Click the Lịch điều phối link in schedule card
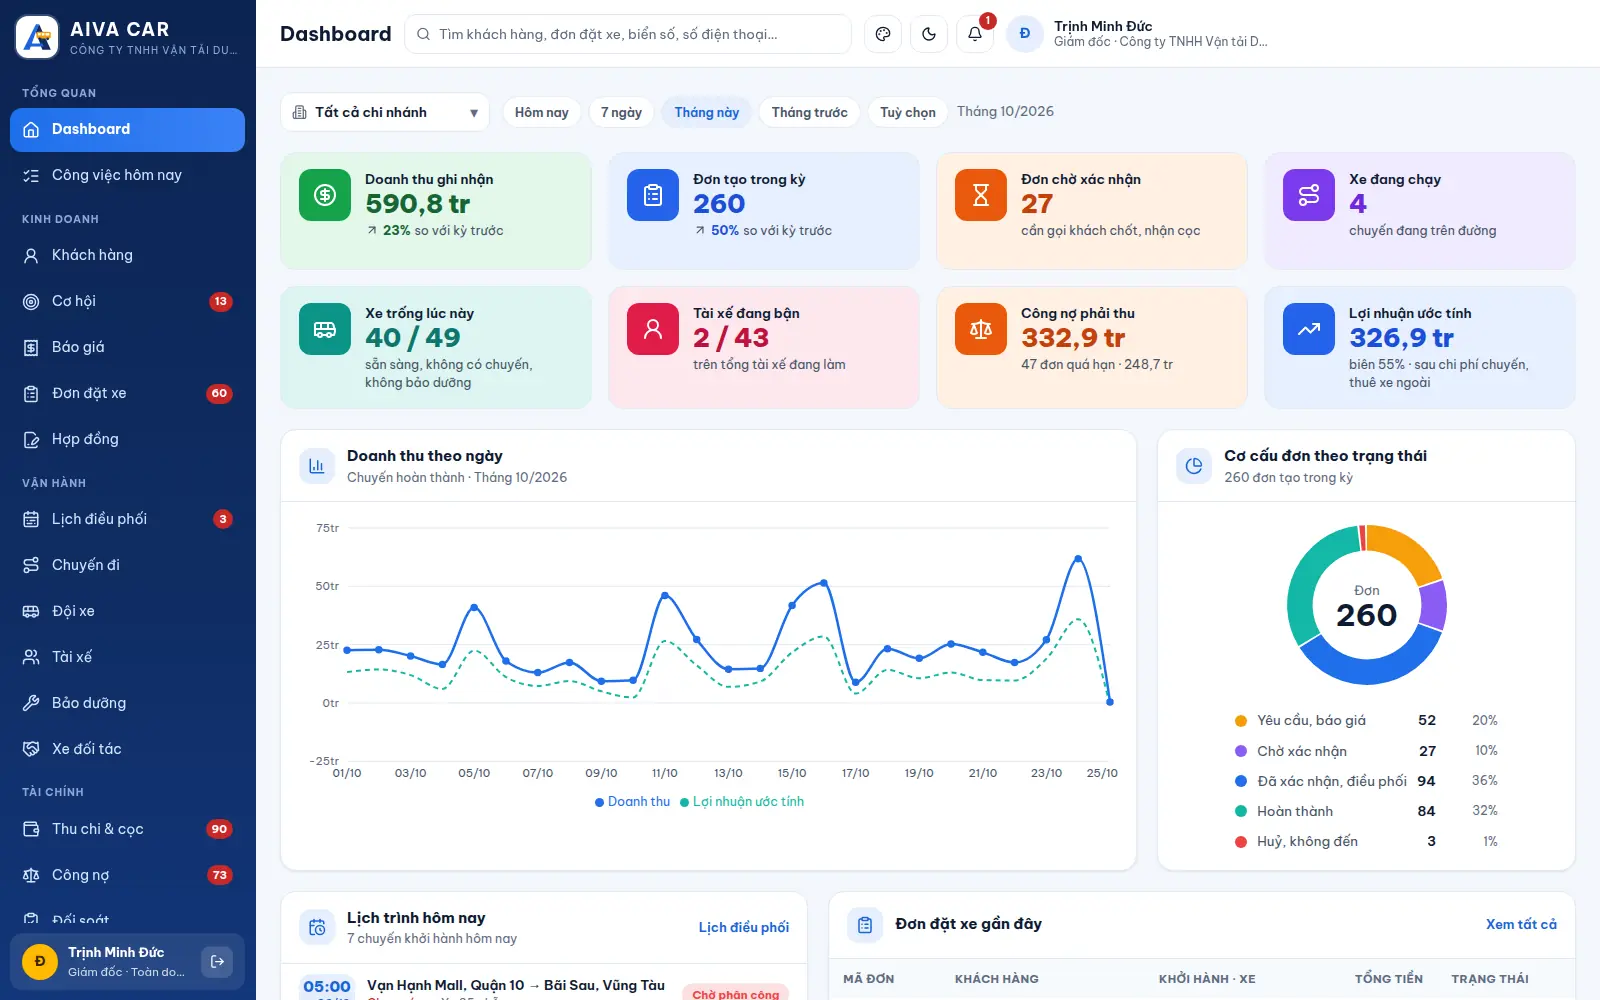 (x=744, y=927)
